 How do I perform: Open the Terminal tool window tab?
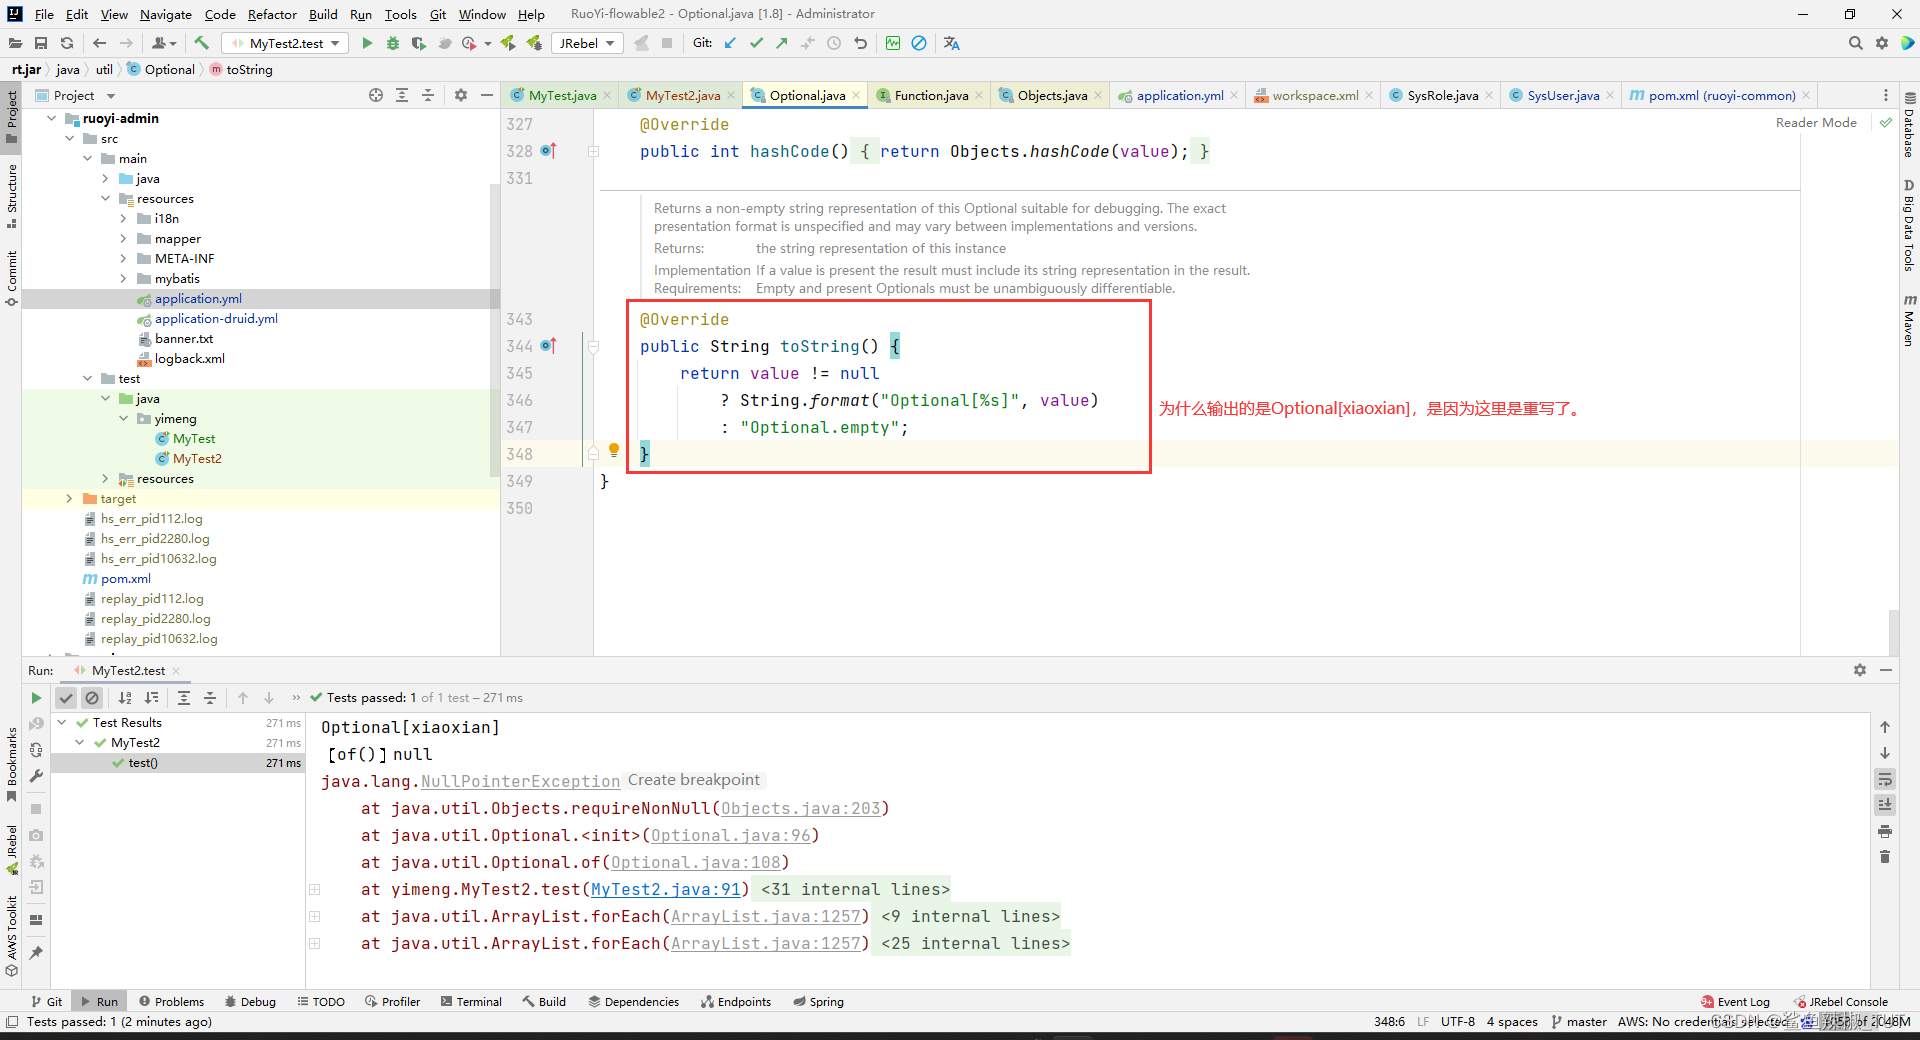[471, 1001]
